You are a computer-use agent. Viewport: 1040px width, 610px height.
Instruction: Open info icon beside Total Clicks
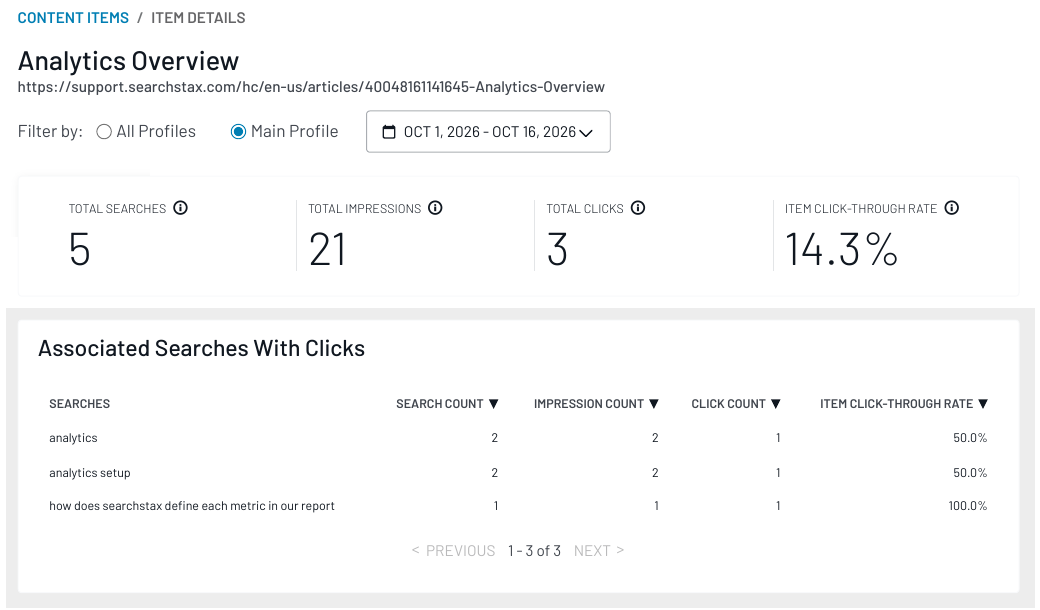click(x=638, y=208)
